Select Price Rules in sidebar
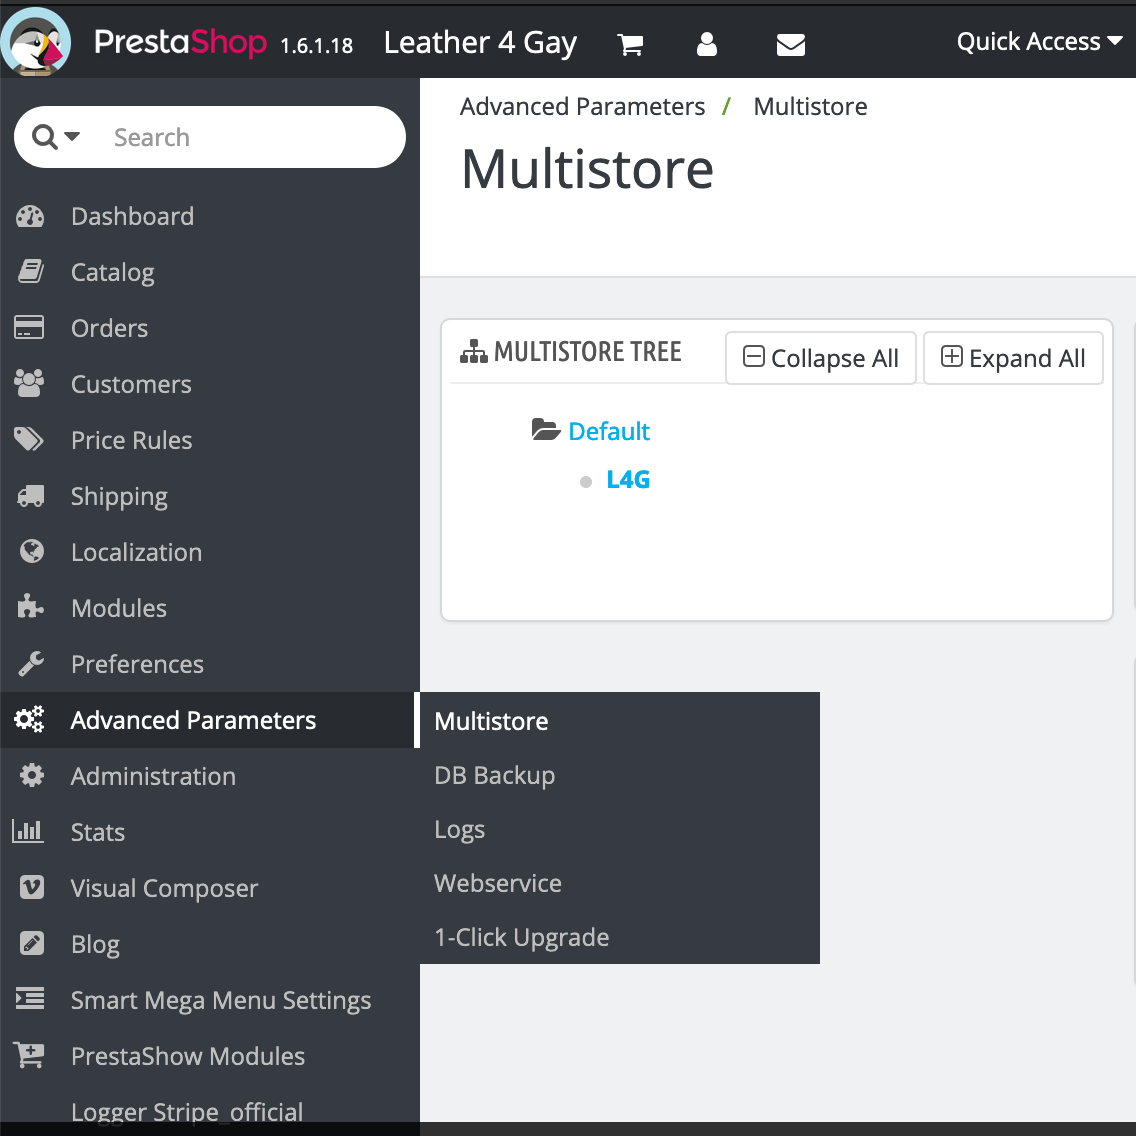 (x=132, y=440)
